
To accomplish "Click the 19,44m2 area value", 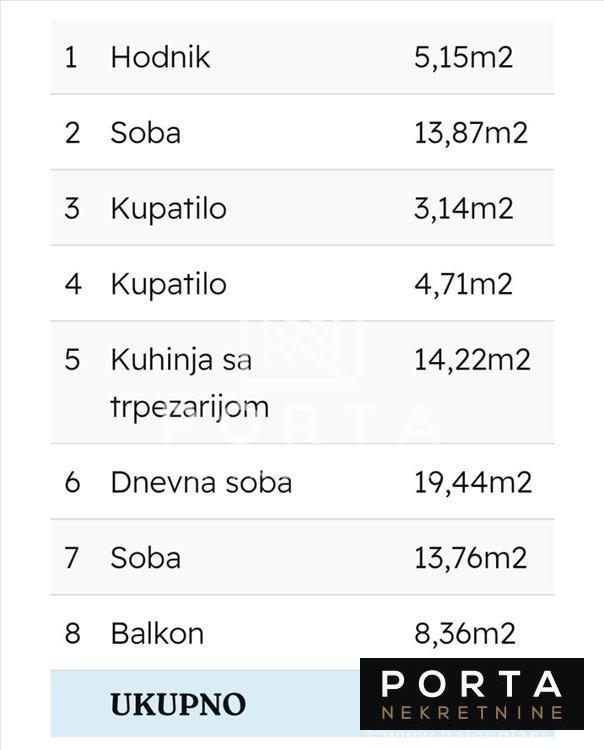I will [472, 482].
